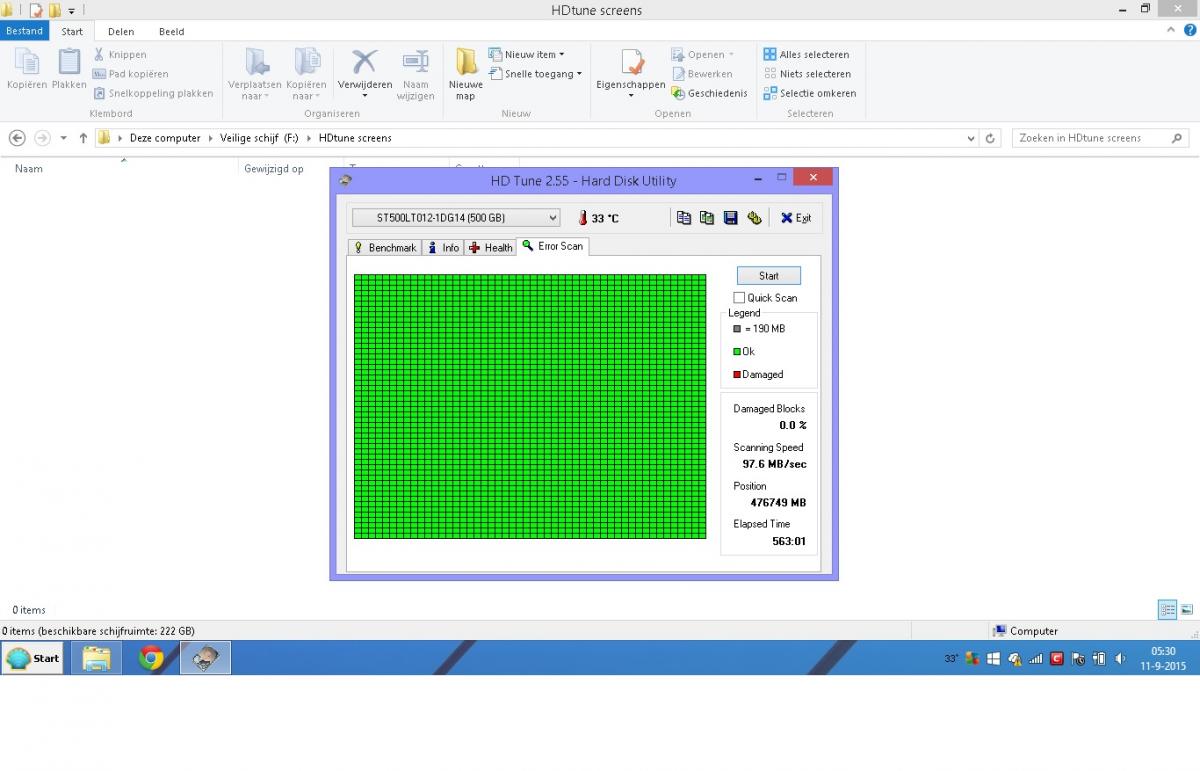This screenshot has width=1200, height=771.
Task: Launch Google Chrome from the taskbar
Action: click(152, 658)
